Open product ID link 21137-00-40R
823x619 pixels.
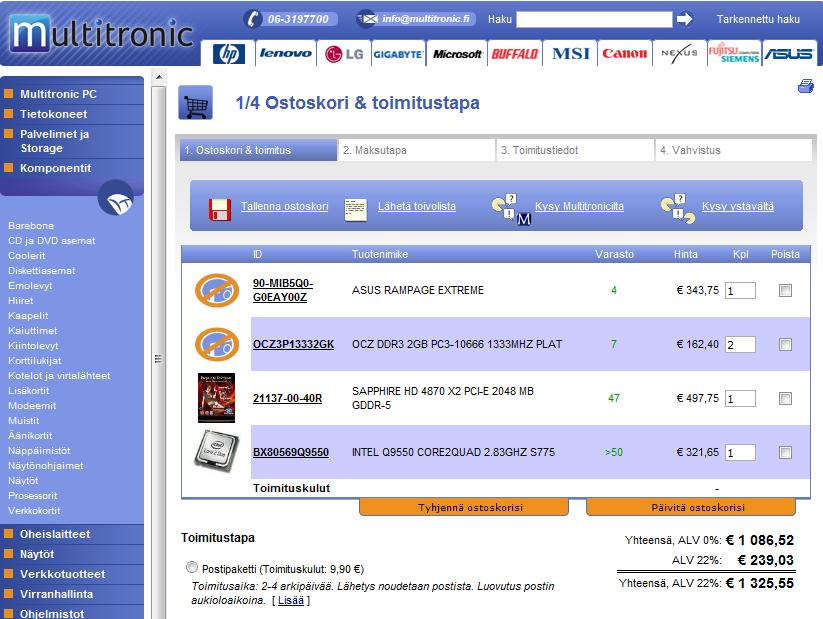point(288,398)
